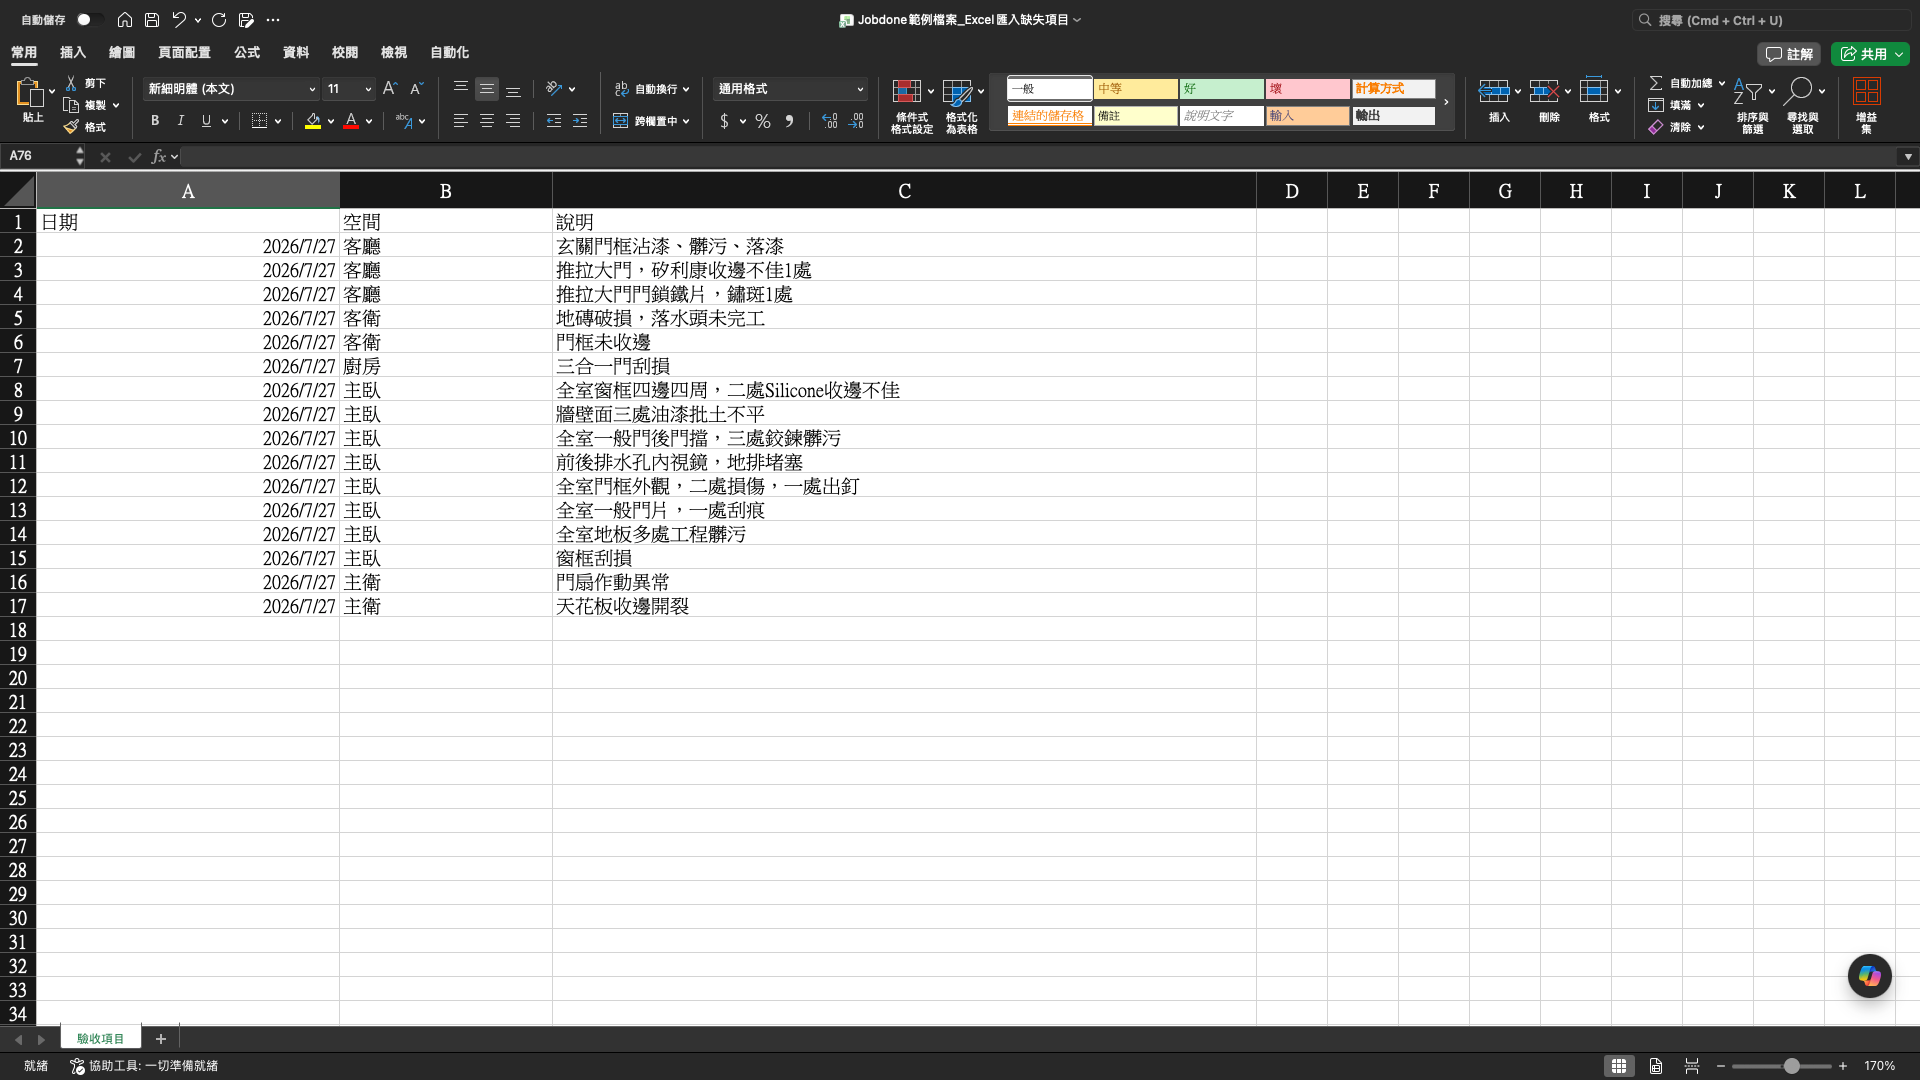Click the Save disk icon
The image size is (1920, 1080).
coord(152,20)
